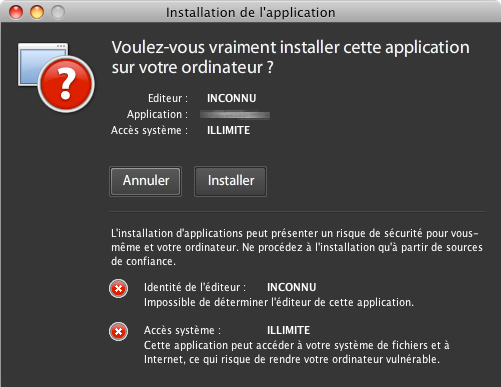Click the 'Identité de l'éditeur :' label

(195, 287)
